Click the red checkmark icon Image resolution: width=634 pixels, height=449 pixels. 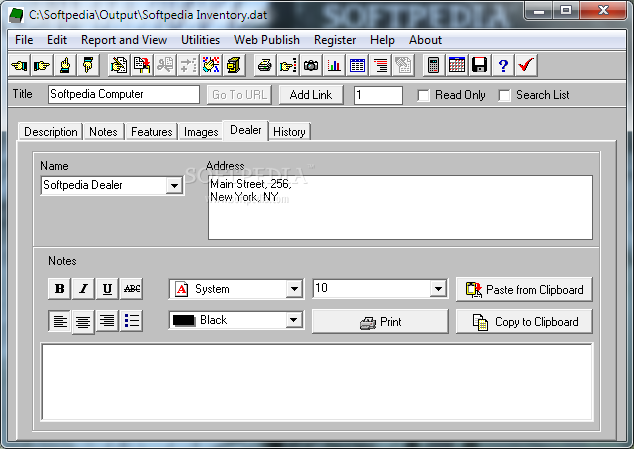(526, 65)
